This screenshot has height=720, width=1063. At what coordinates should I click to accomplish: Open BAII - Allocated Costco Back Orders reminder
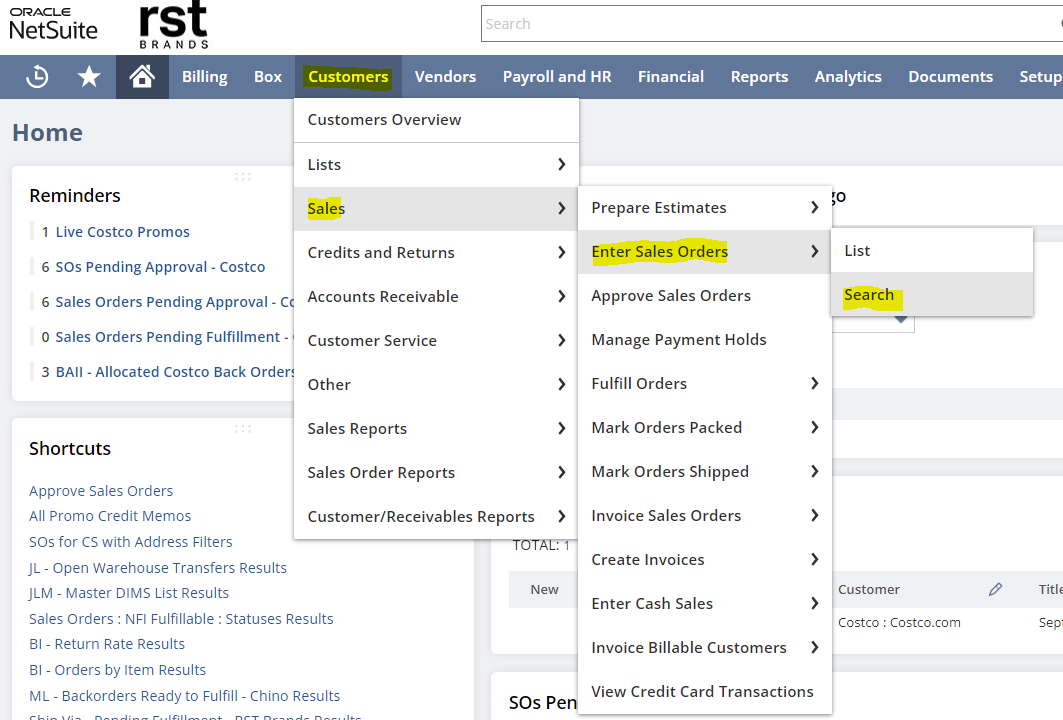[x=175, y=372]
